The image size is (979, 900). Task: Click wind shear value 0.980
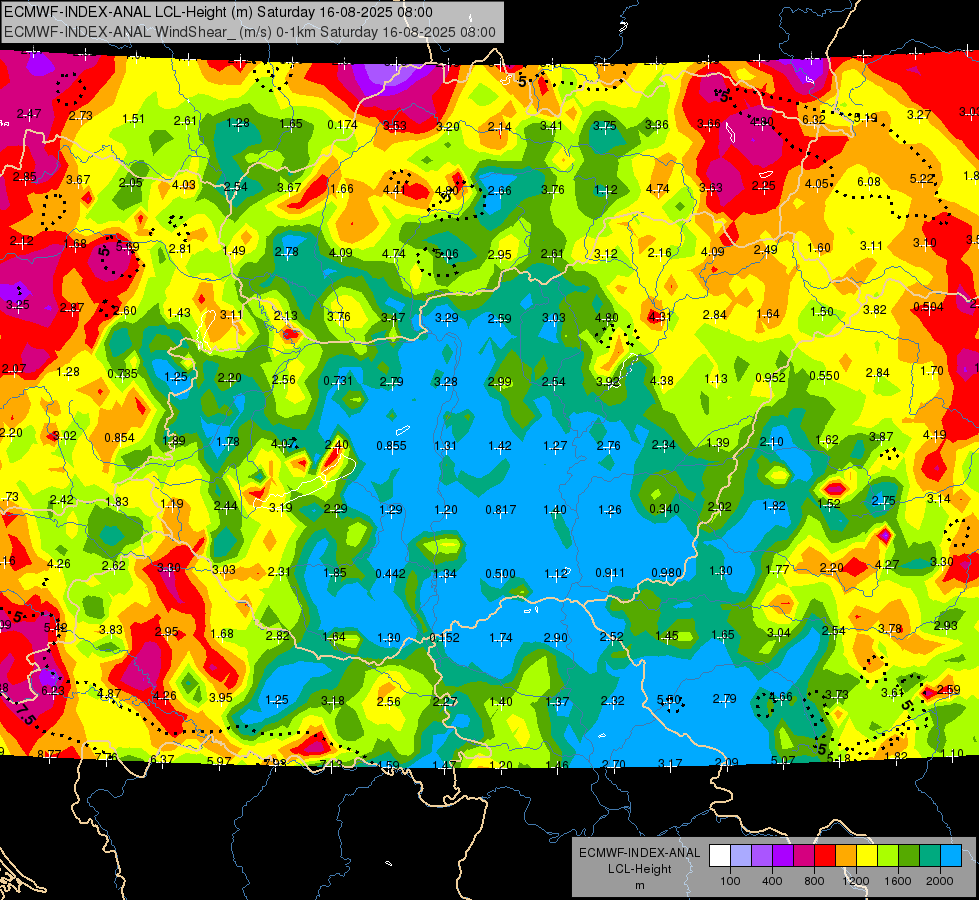666,573
